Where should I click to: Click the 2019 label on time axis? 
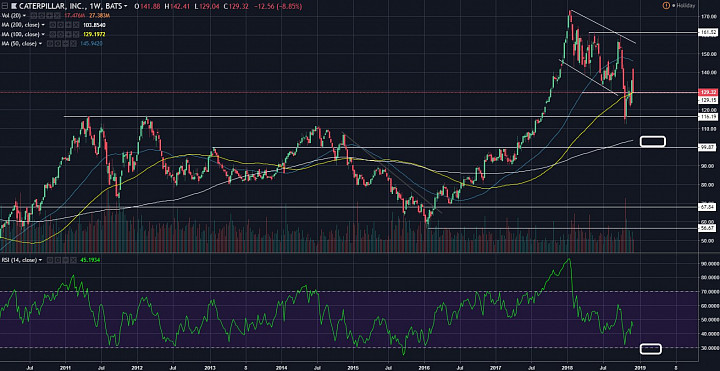tap(641, 367)
